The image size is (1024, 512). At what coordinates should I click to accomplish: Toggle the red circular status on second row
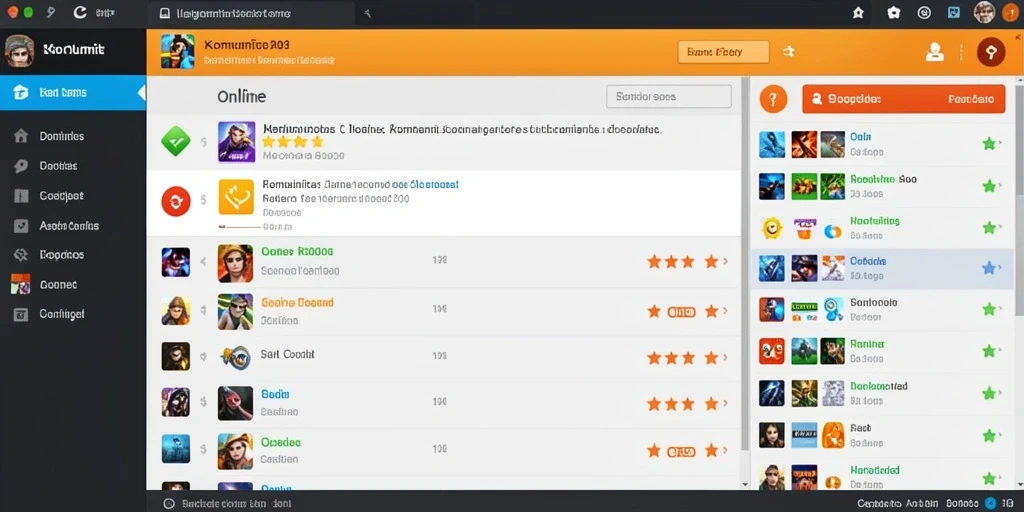click(x=176, y=201)
